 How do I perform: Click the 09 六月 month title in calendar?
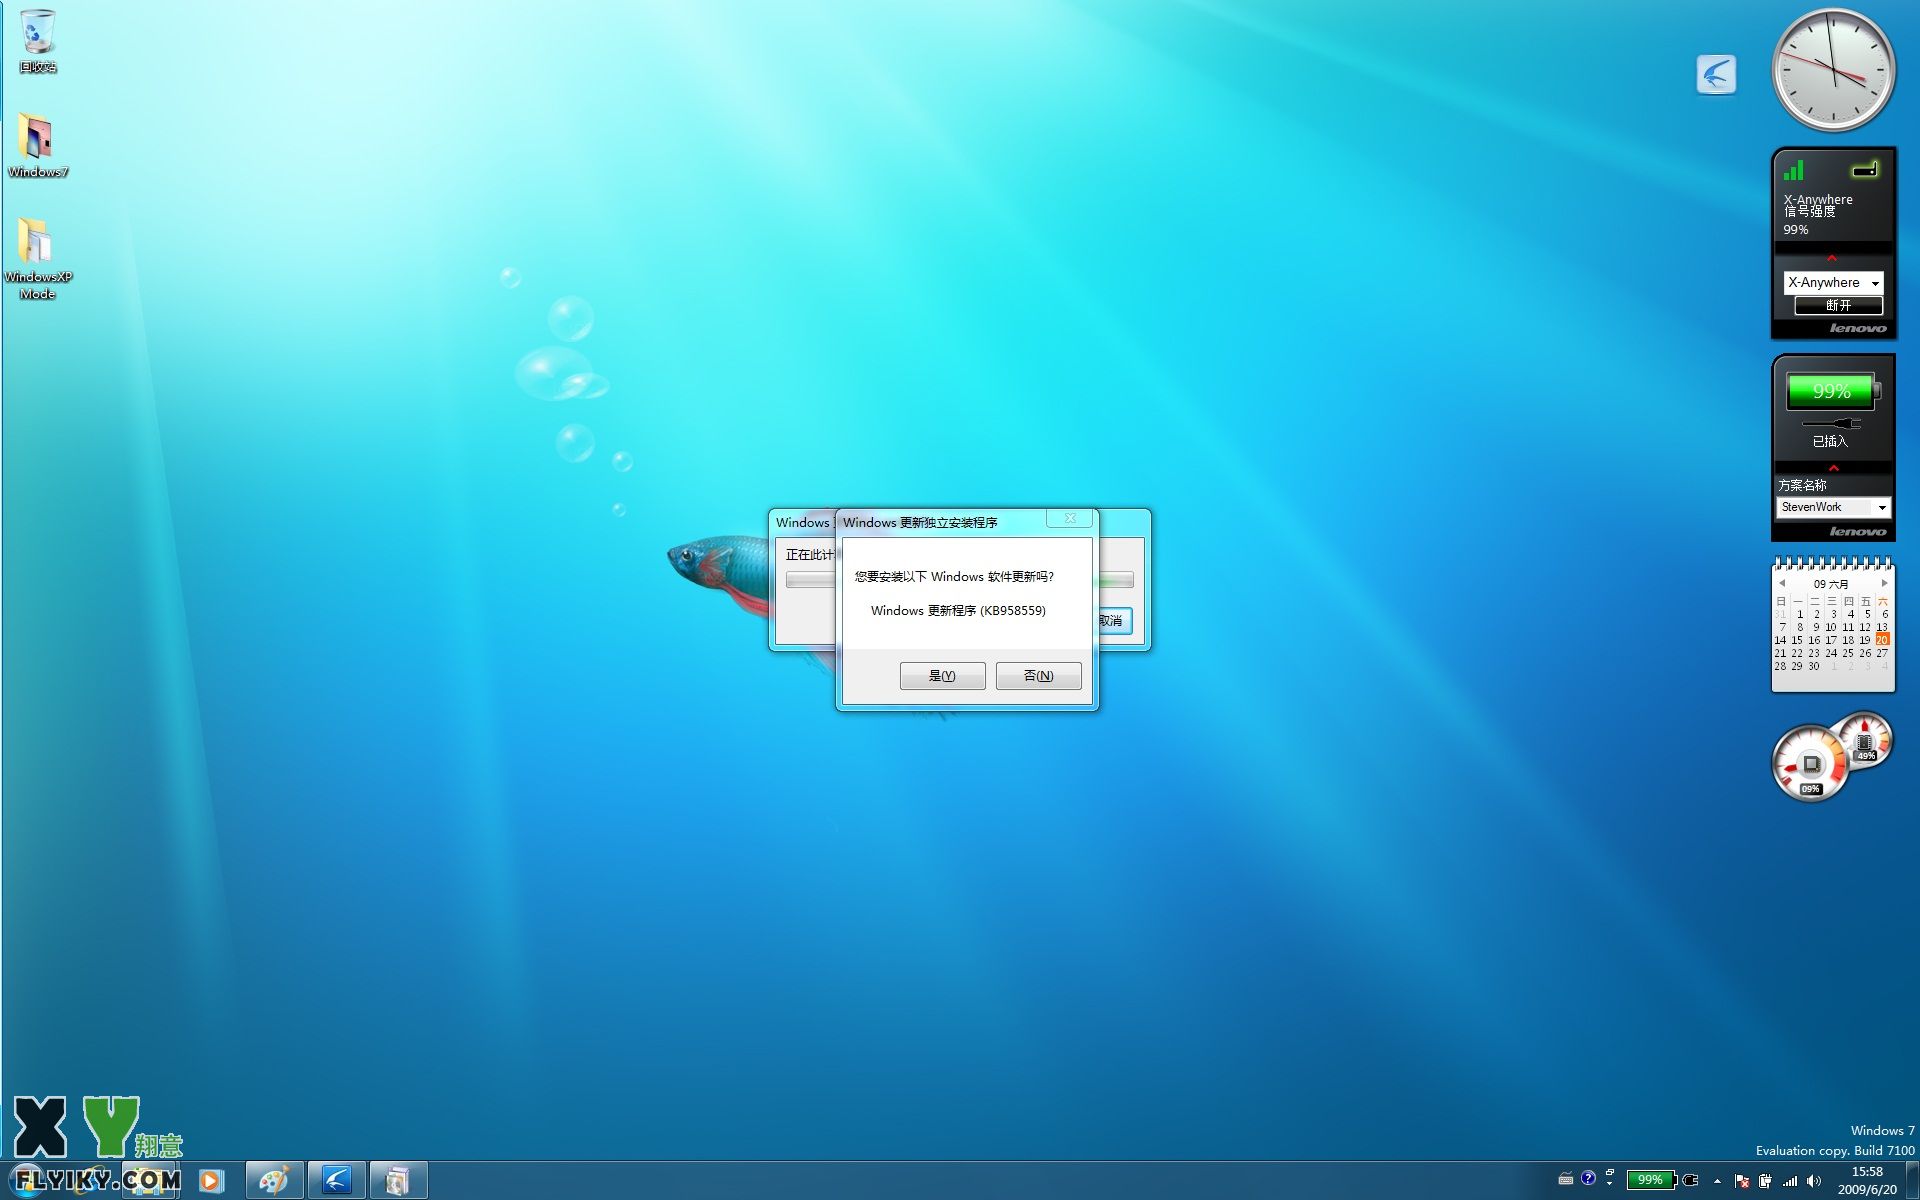point(1831,584)
